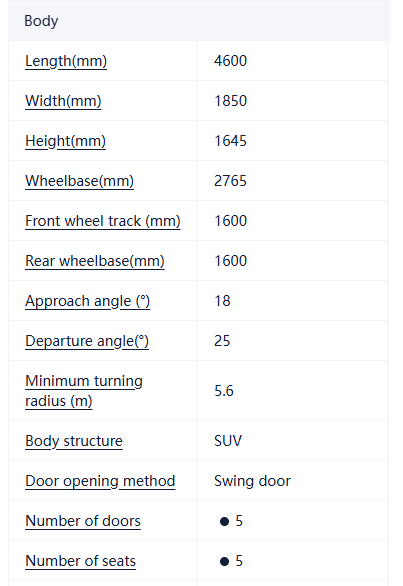Open Front wheel track (mm) link
403x586 pixels.
[103, 221]
